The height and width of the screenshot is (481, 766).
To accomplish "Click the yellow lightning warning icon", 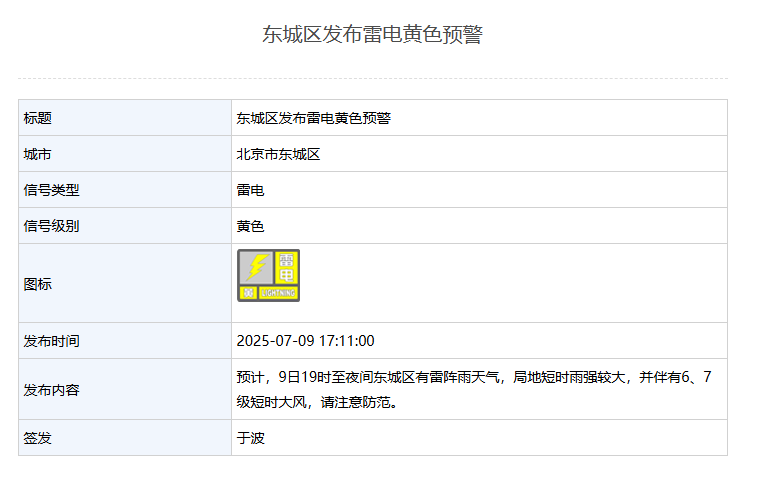I will [268, 275].
